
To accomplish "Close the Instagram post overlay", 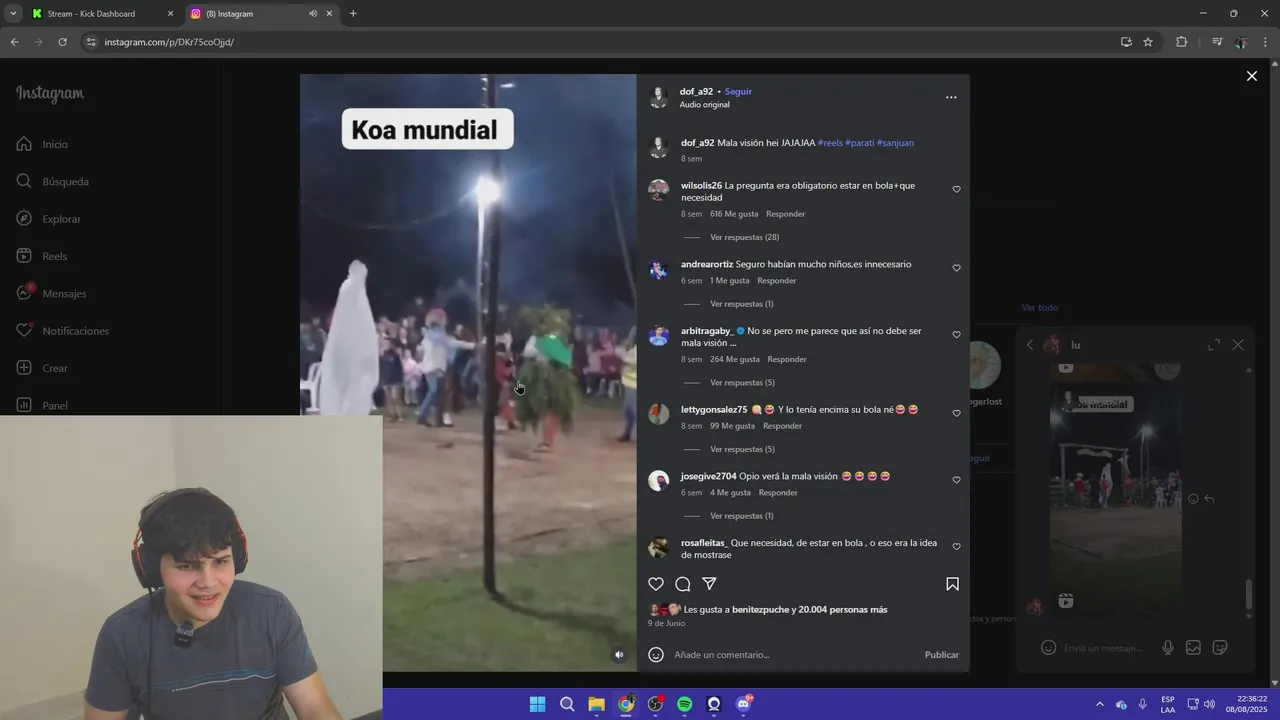I will 1251,76.
